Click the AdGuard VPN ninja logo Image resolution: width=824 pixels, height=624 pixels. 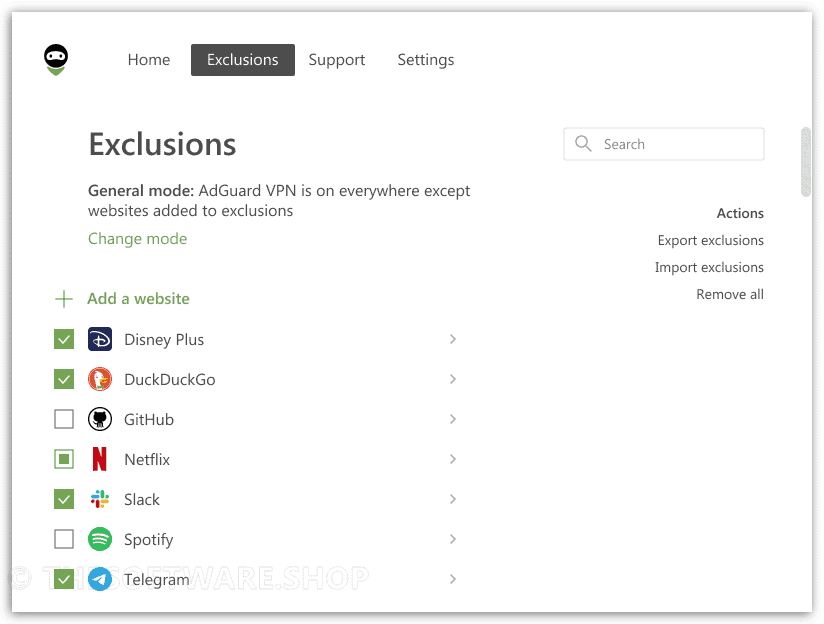tap(56, 59)
